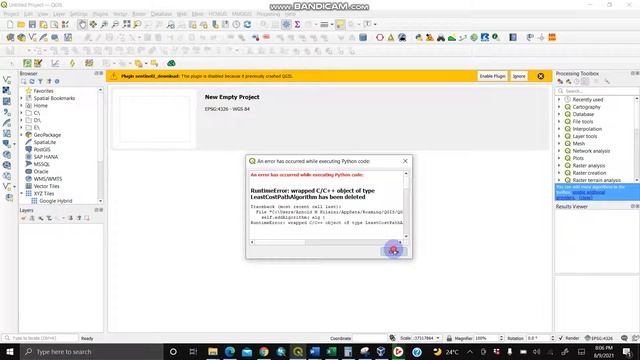This screenshot has width=640, height=360.
Task: Toggle the Render checkbox in status bar
Action: tap(561, 338)
